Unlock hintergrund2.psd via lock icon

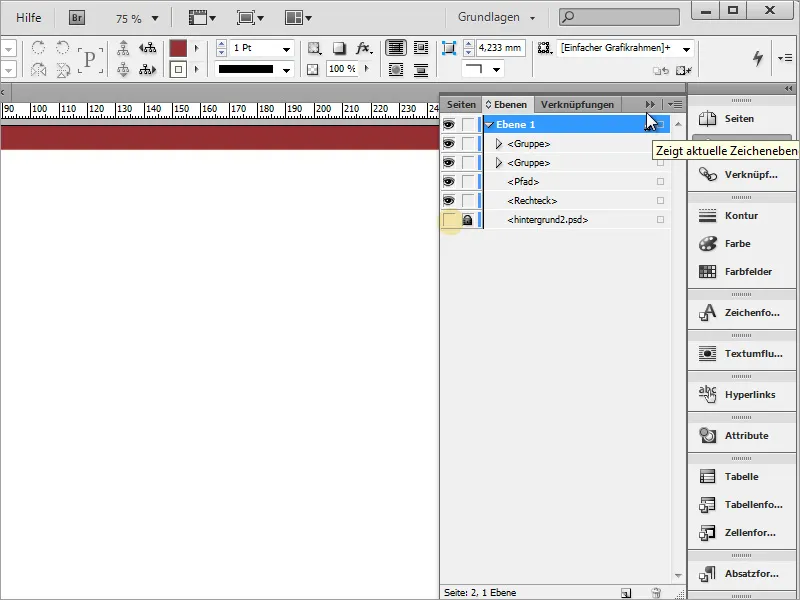click(467, 220)
